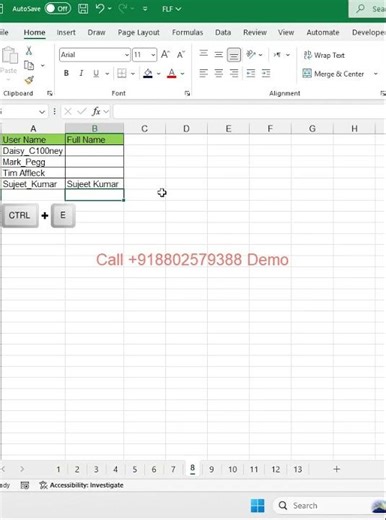Open the Copy options dropdown arrow
The image size is (386, 520).
43,66
